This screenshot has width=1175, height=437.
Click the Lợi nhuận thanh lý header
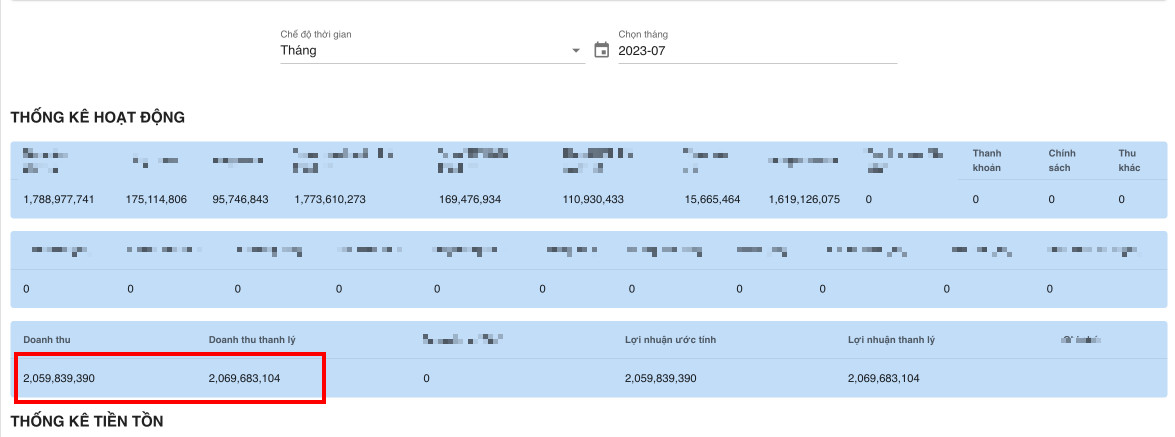[x=891, y=340]
